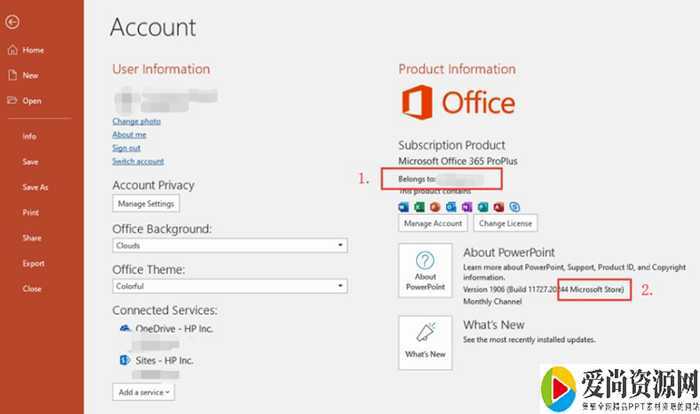
Task: Click the Change License button
Action: pos(505,223)
